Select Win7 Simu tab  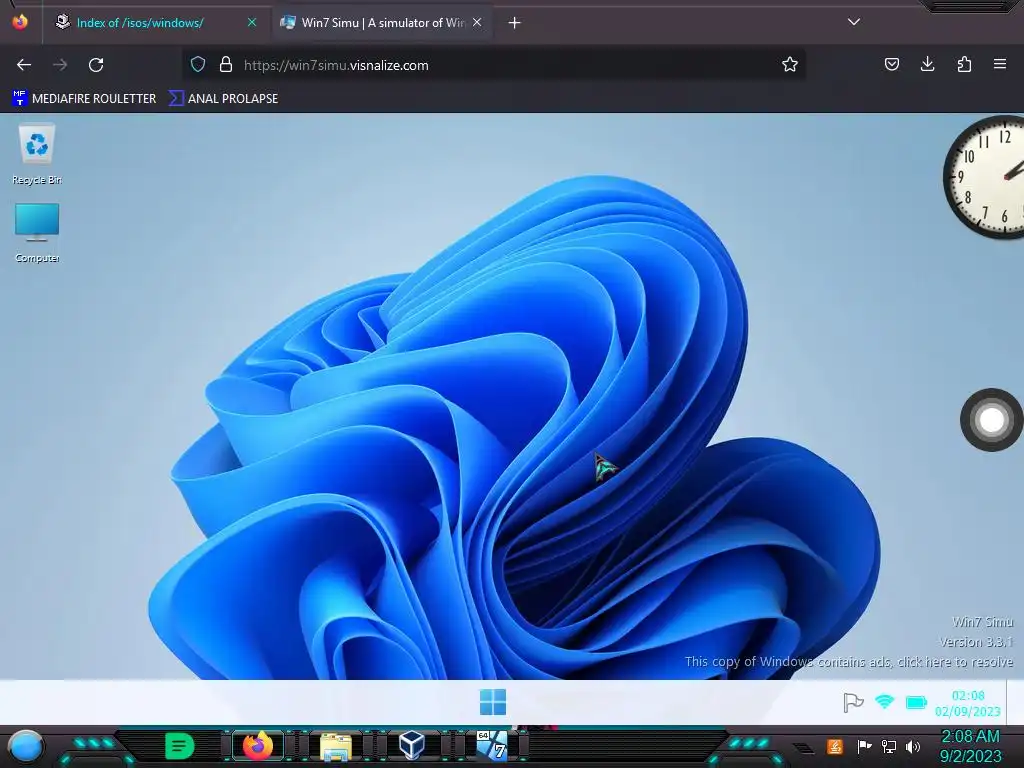[382, 23]
